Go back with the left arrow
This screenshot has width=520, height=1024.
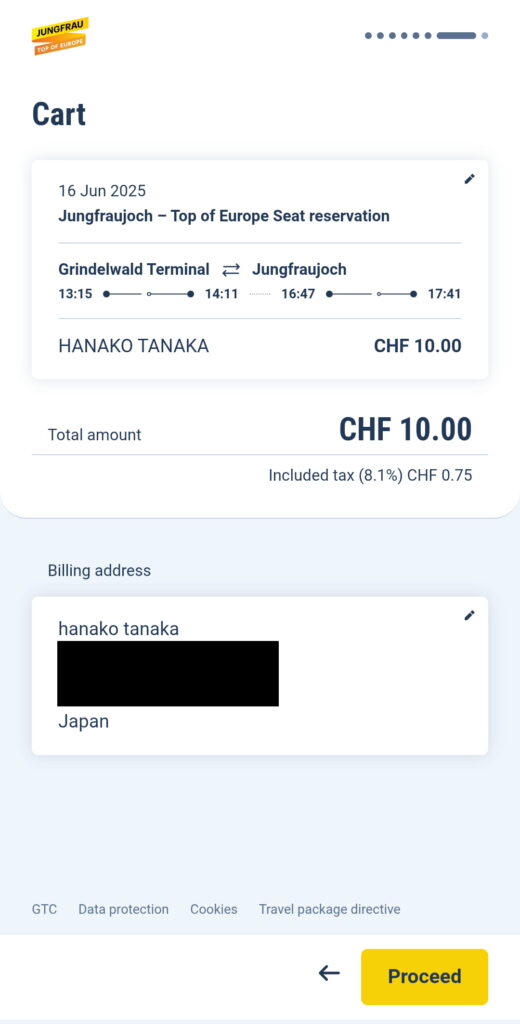coord(329,974)
